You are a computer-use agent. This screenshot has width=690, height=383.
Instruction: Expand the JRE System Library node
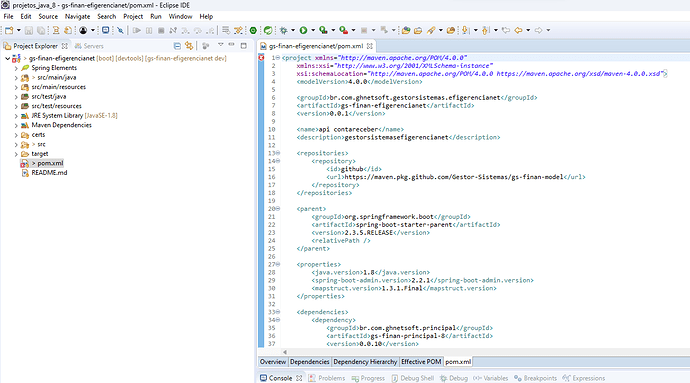tap(16, 116)
